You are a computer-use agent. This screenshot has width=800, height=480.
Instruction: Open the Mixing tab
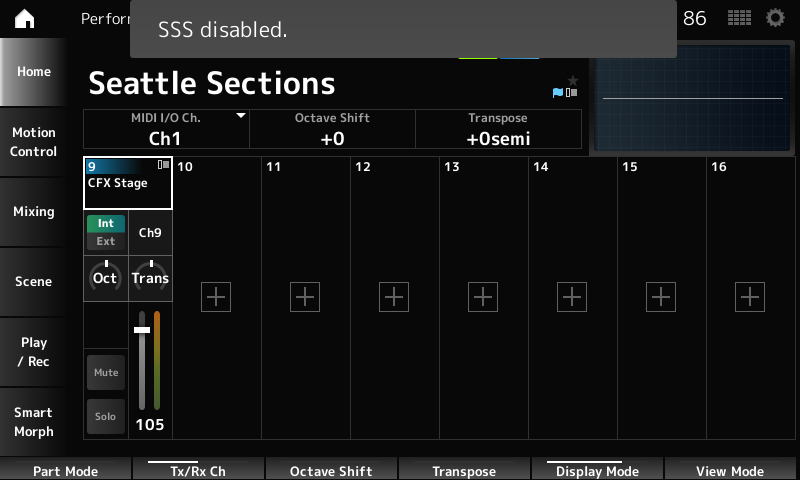click(34, 212)
